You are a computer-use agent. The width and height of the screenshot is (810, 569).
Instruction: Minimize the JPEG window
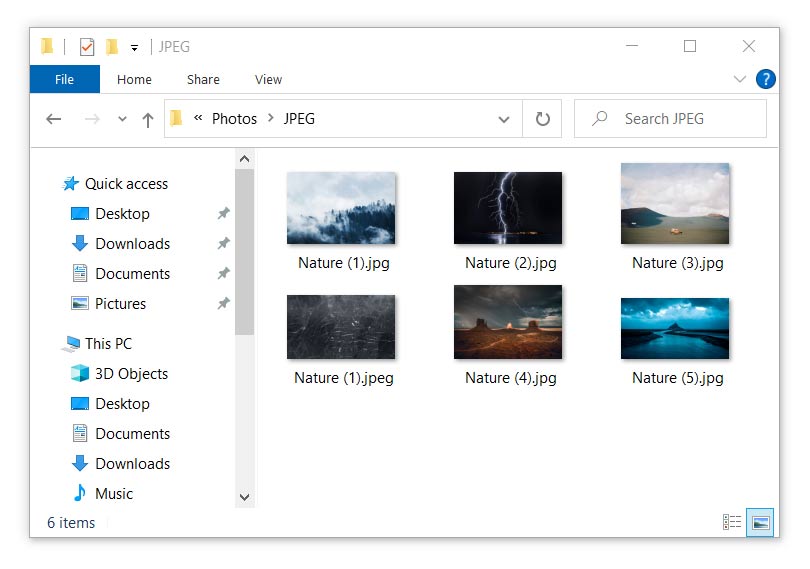click(632, 47)
